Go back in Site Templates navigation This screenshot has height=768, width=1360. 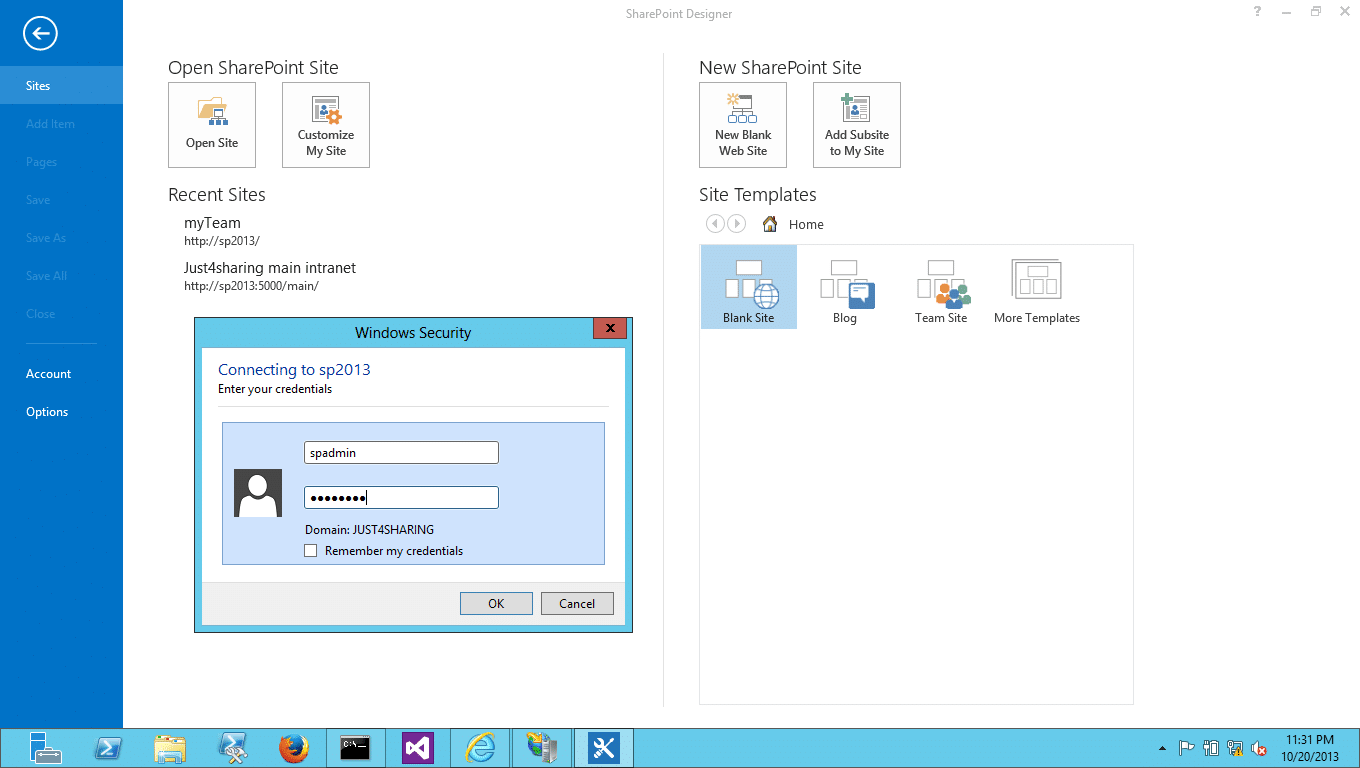[715, 224]
